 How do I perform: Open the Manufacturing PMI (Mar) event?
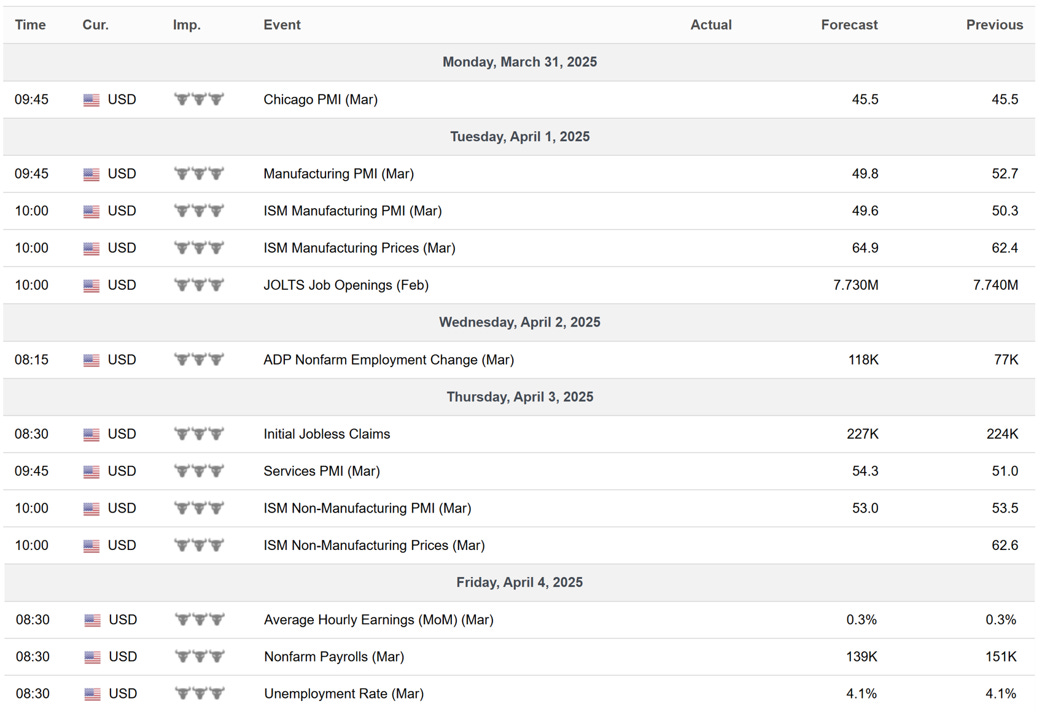338,174
